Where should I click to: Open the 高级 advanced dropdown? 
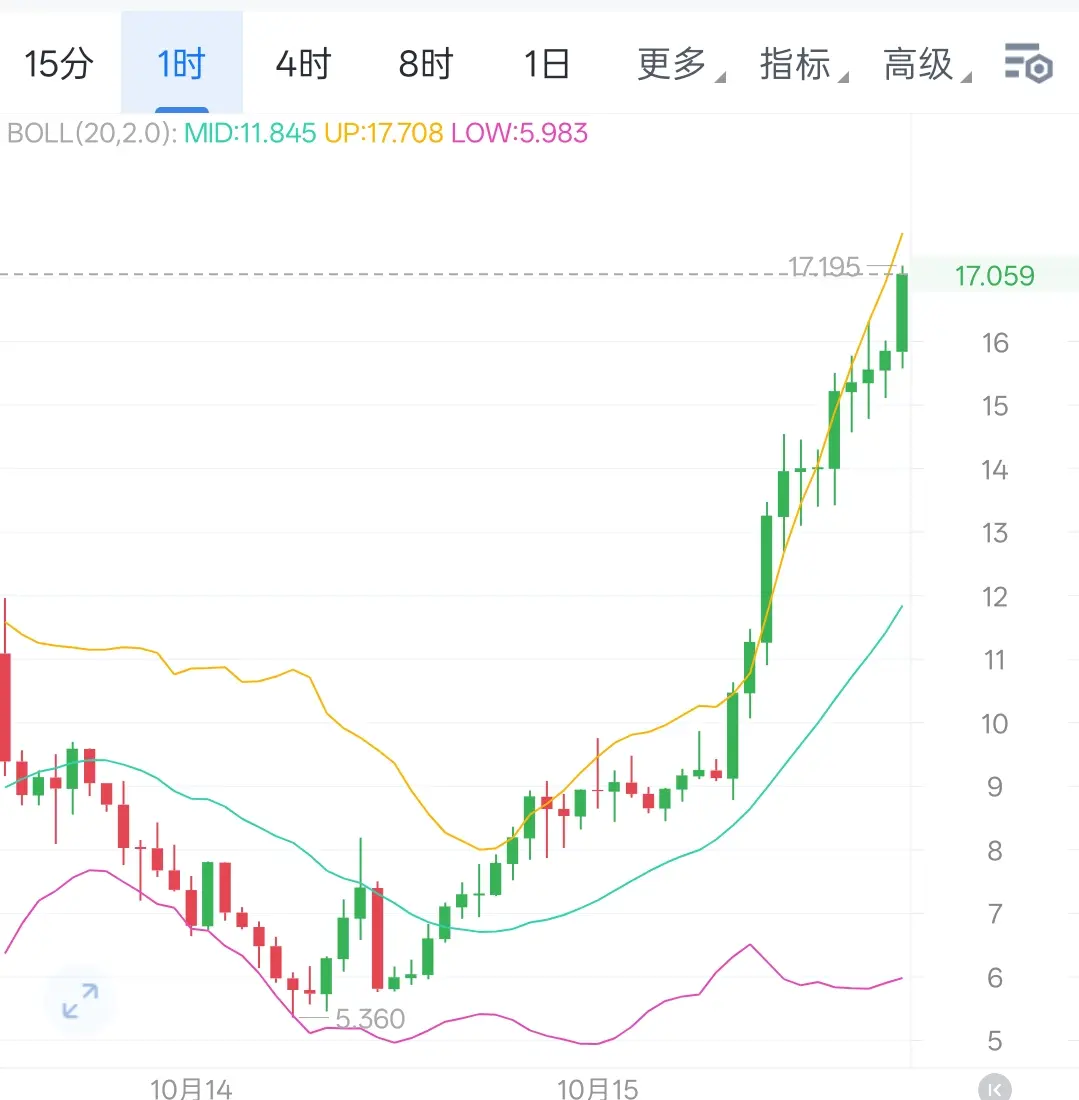point(926,64)
